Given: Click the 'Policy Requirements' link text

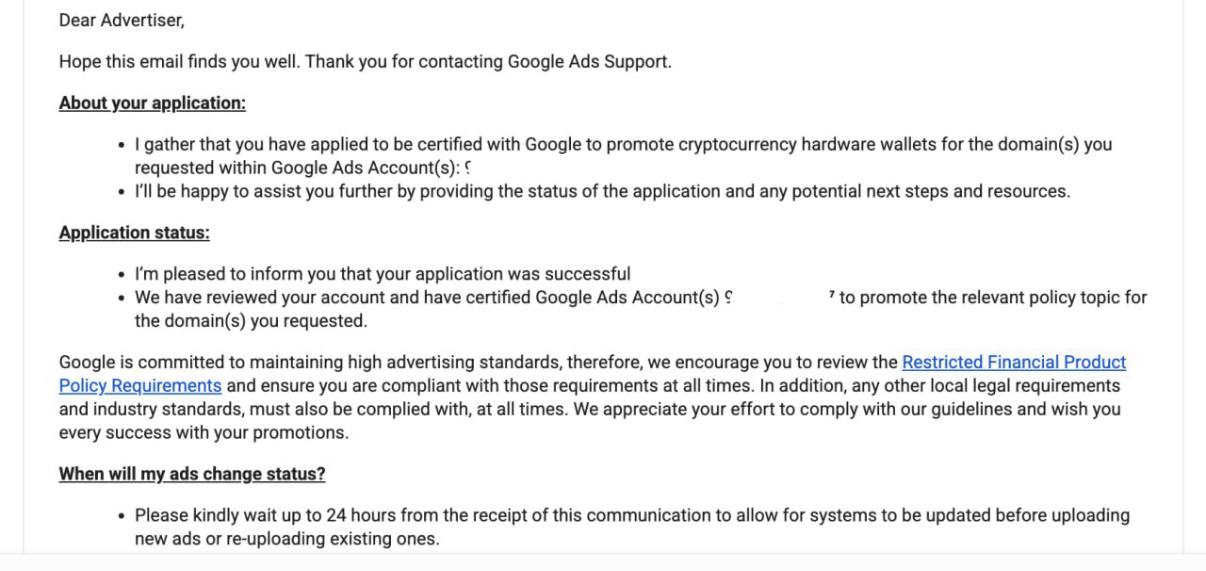Looking at the screenshot, I should click(x=140, y=386).
